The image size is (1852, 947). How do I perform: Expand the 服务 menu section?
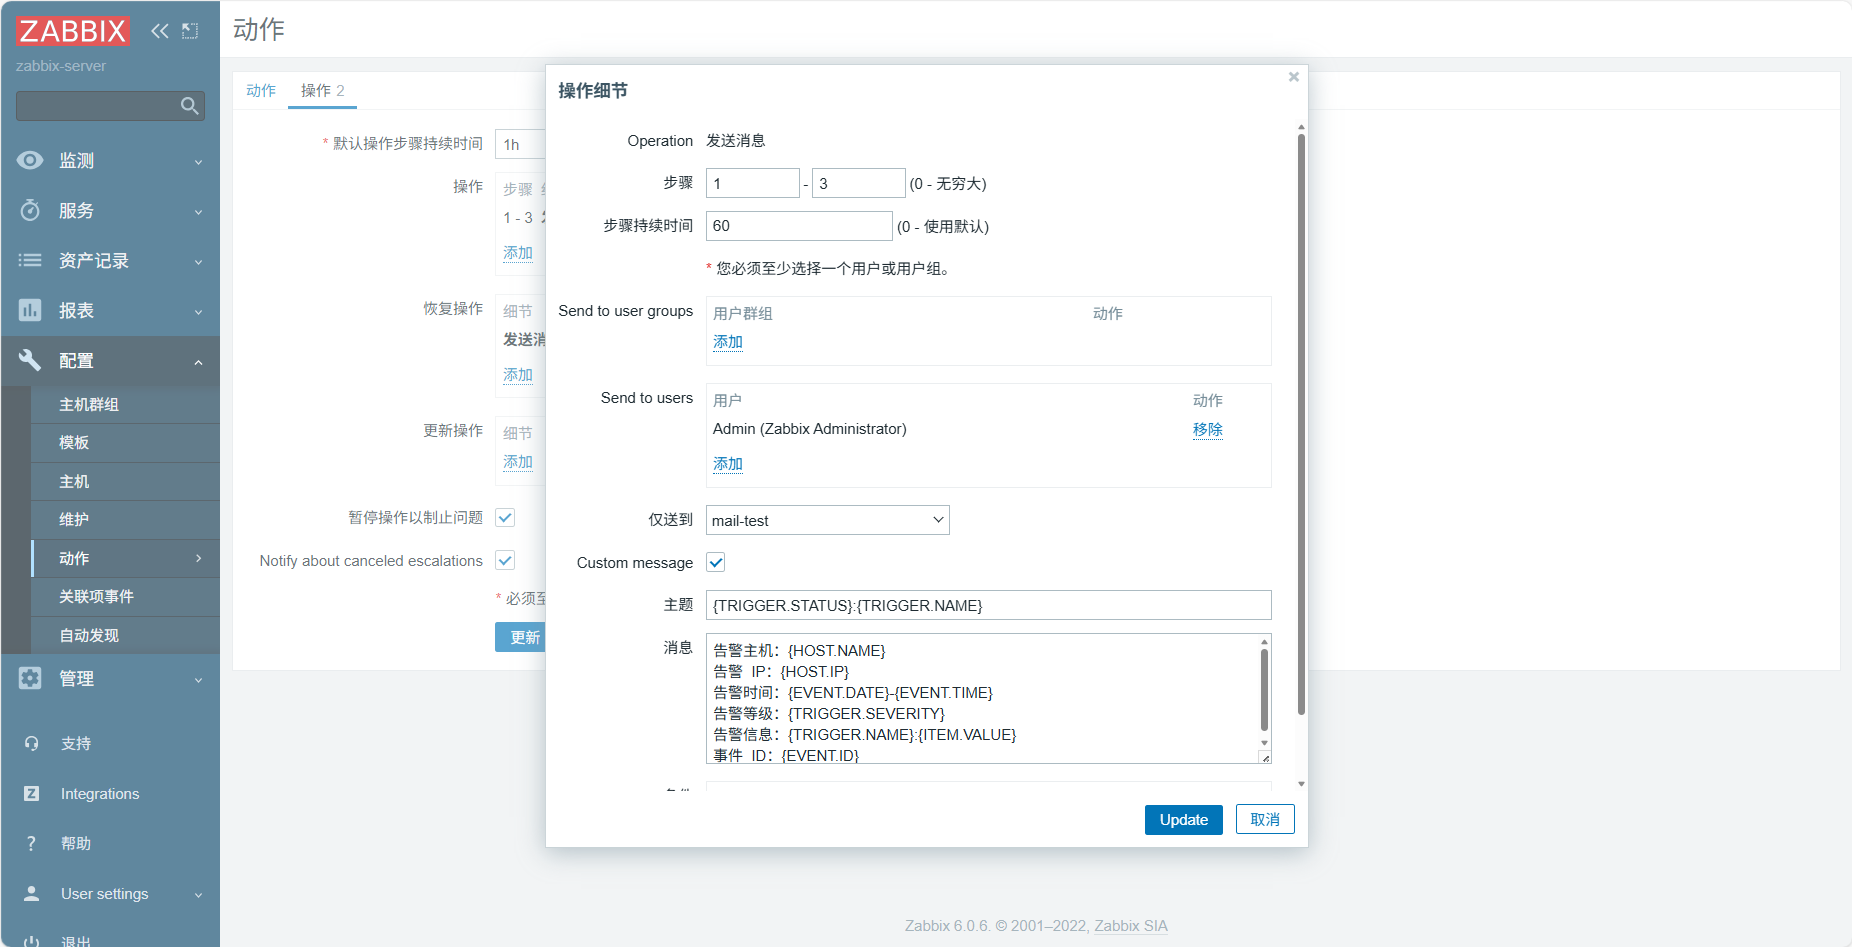click(x=198, y=211)
